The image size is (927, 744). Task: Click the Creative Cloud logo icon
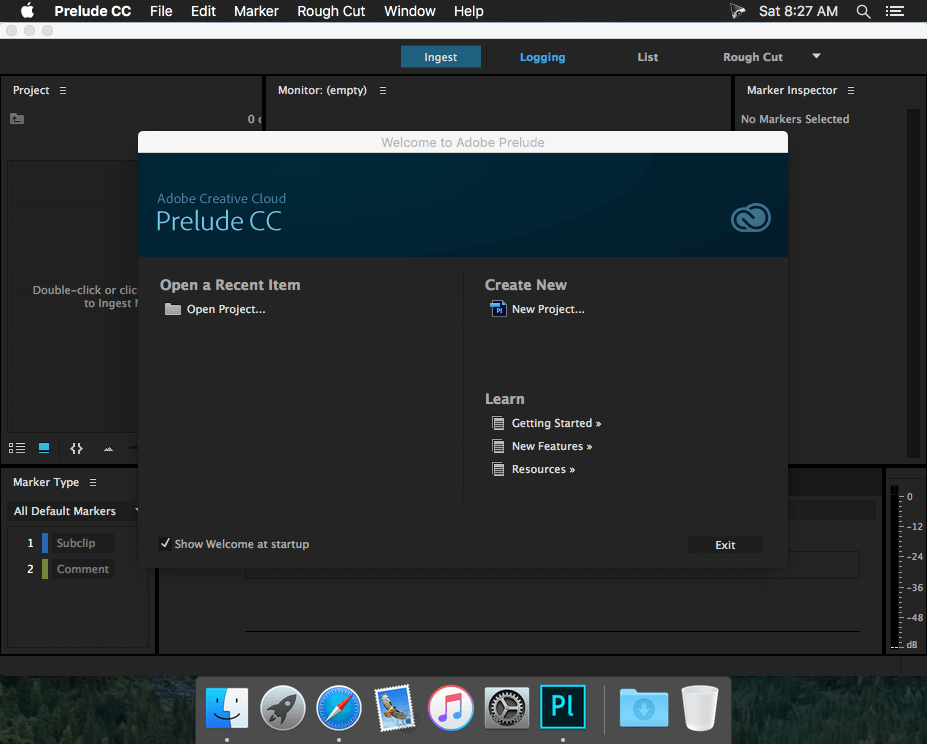click(751, 218)
